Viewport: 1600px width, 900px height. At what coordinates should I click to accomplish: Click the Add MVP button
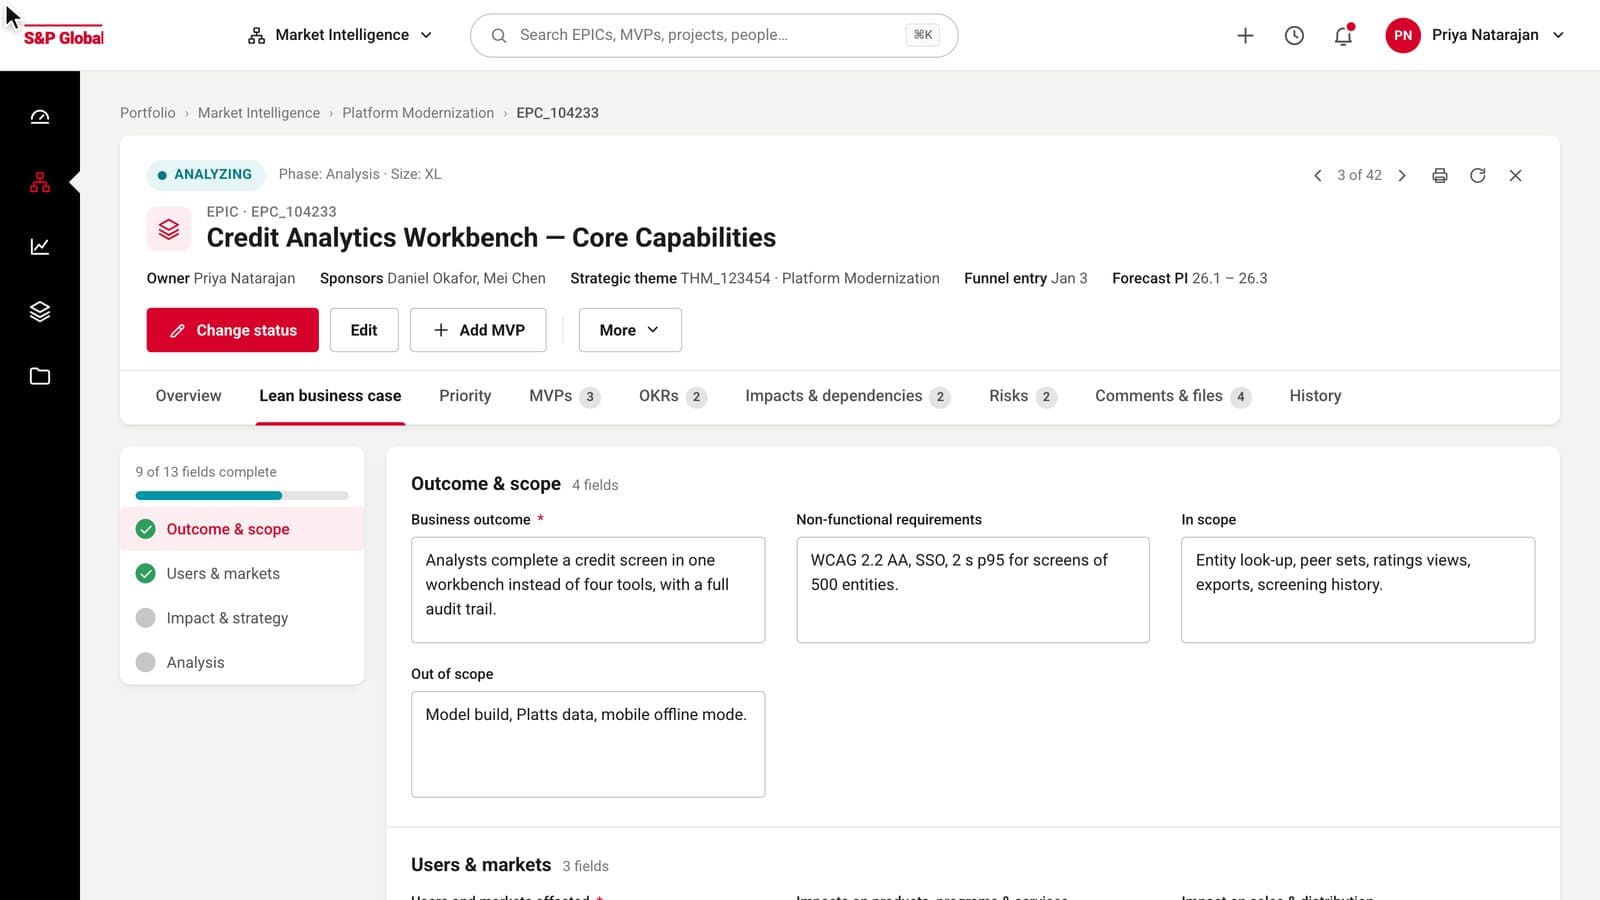[x=478, y=330]
